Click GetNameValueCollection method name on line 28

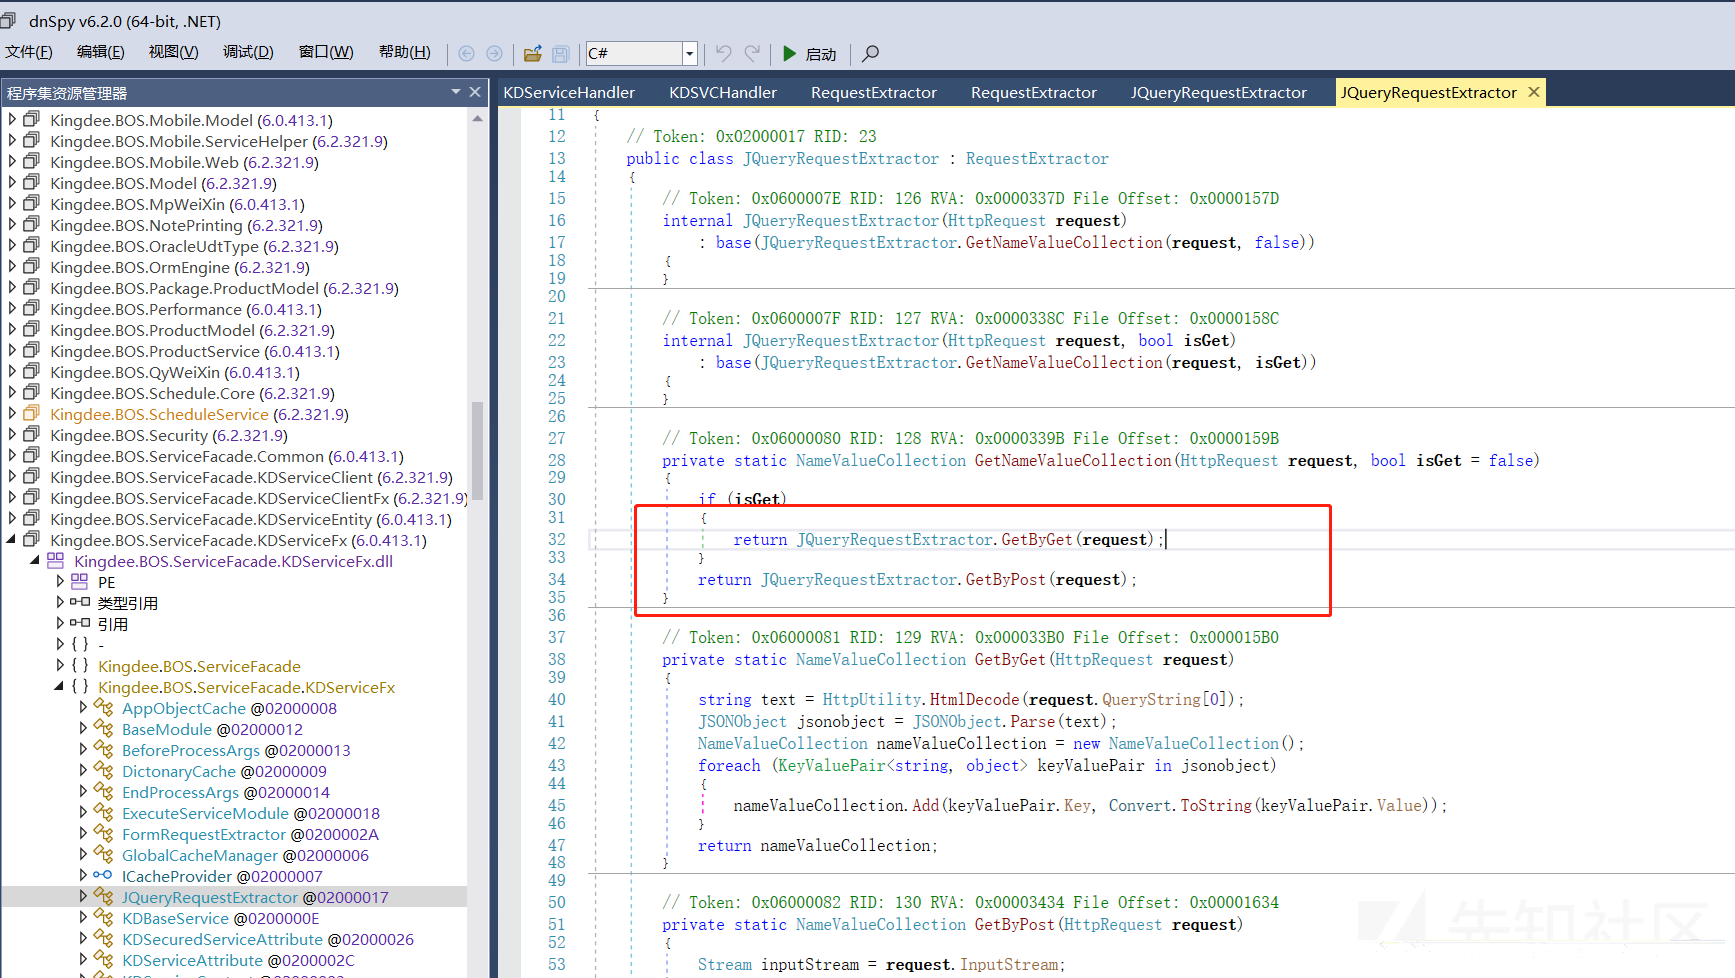pyautogui.click(x=1073, y=461)
